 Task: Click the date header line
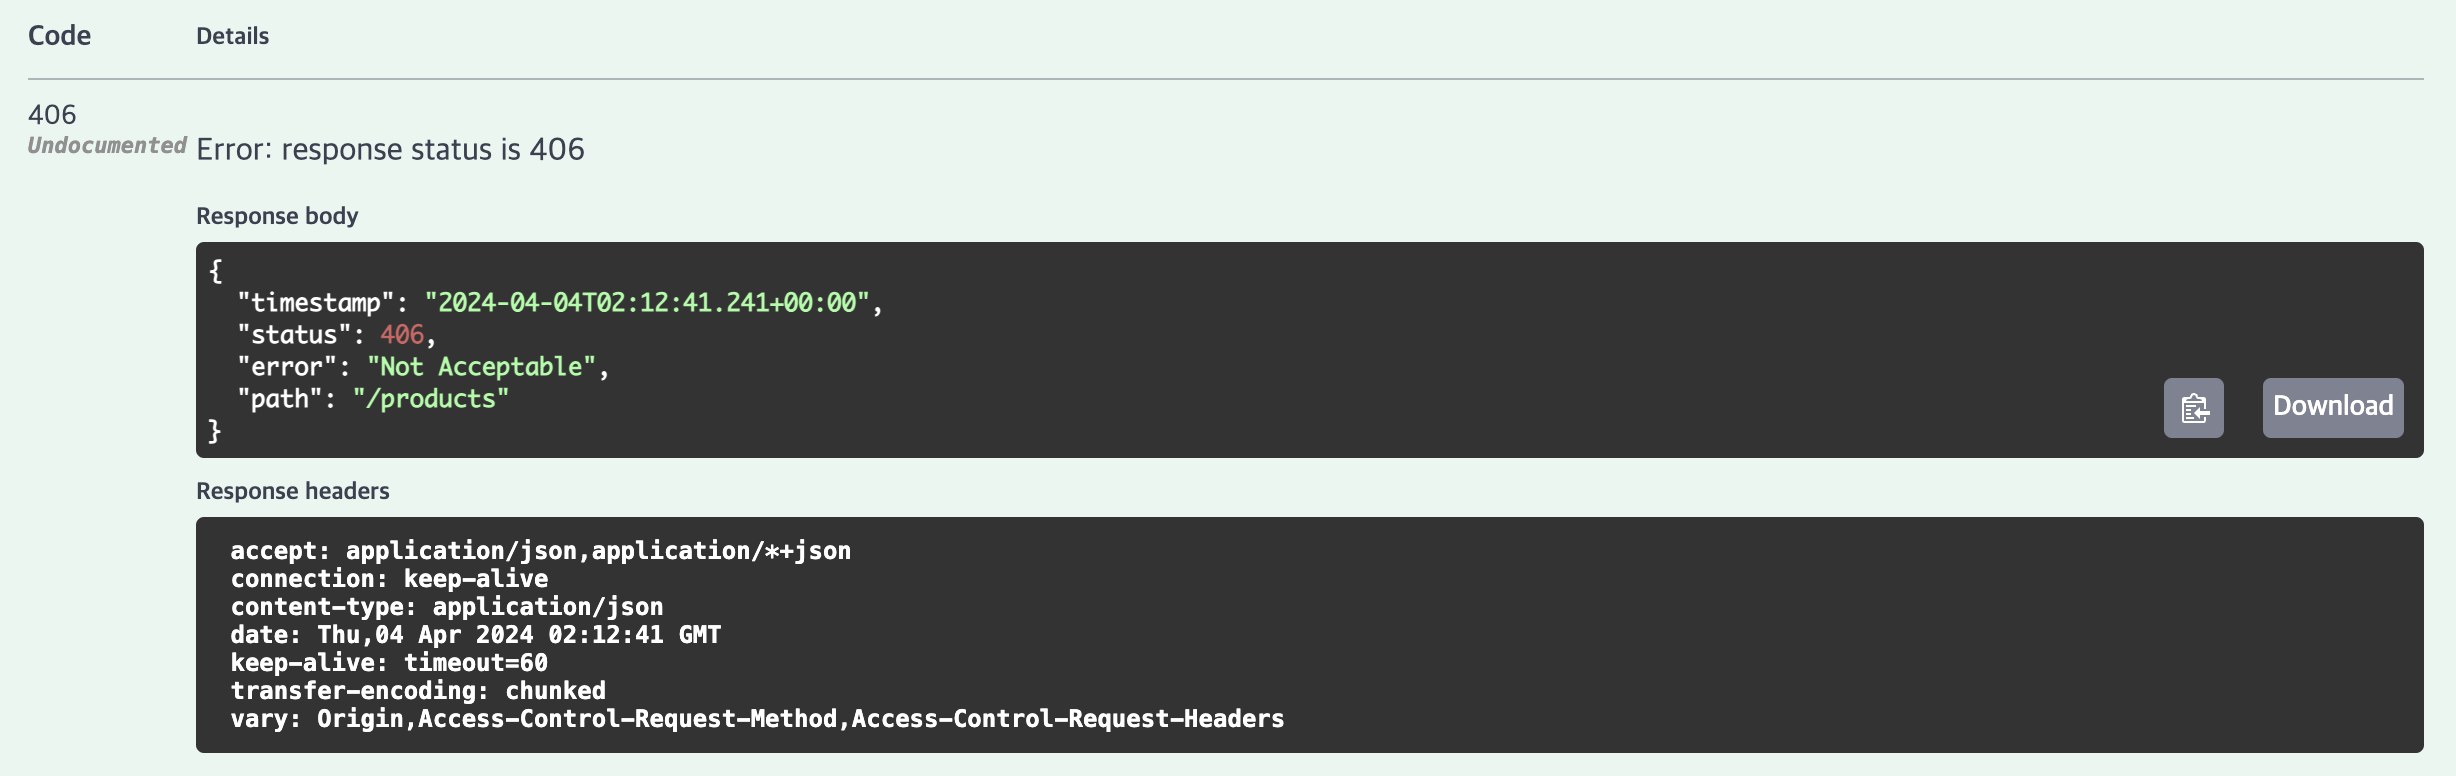(x=476, y=635)
